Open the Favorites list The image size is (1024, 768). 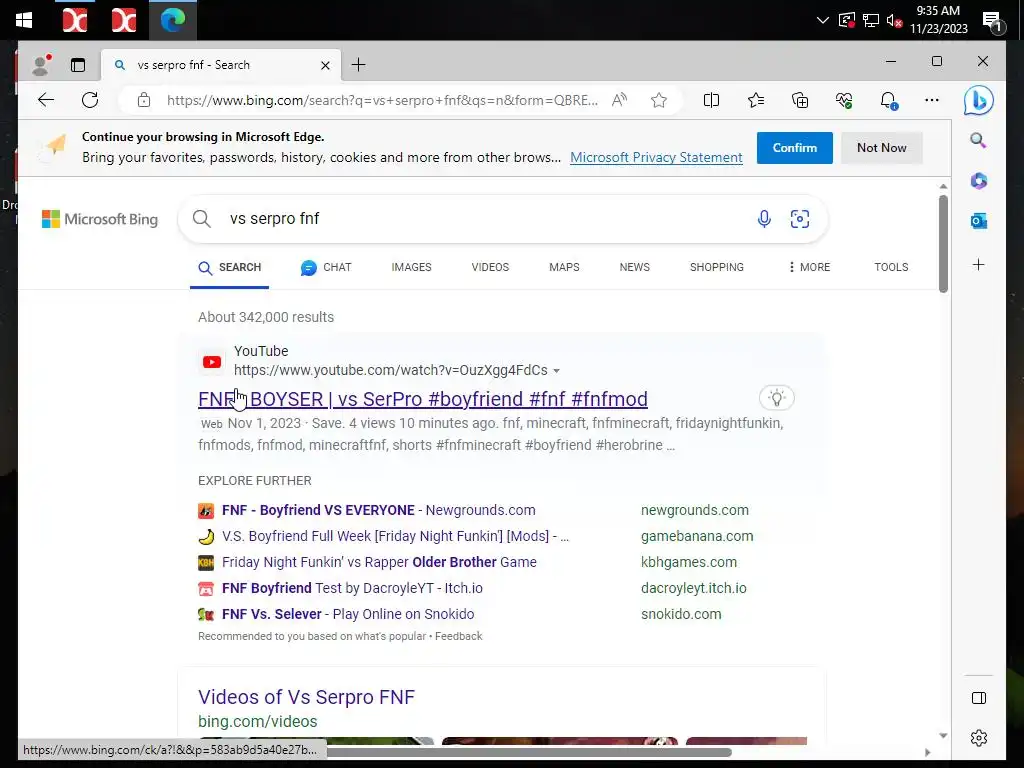tap(756, 100)
